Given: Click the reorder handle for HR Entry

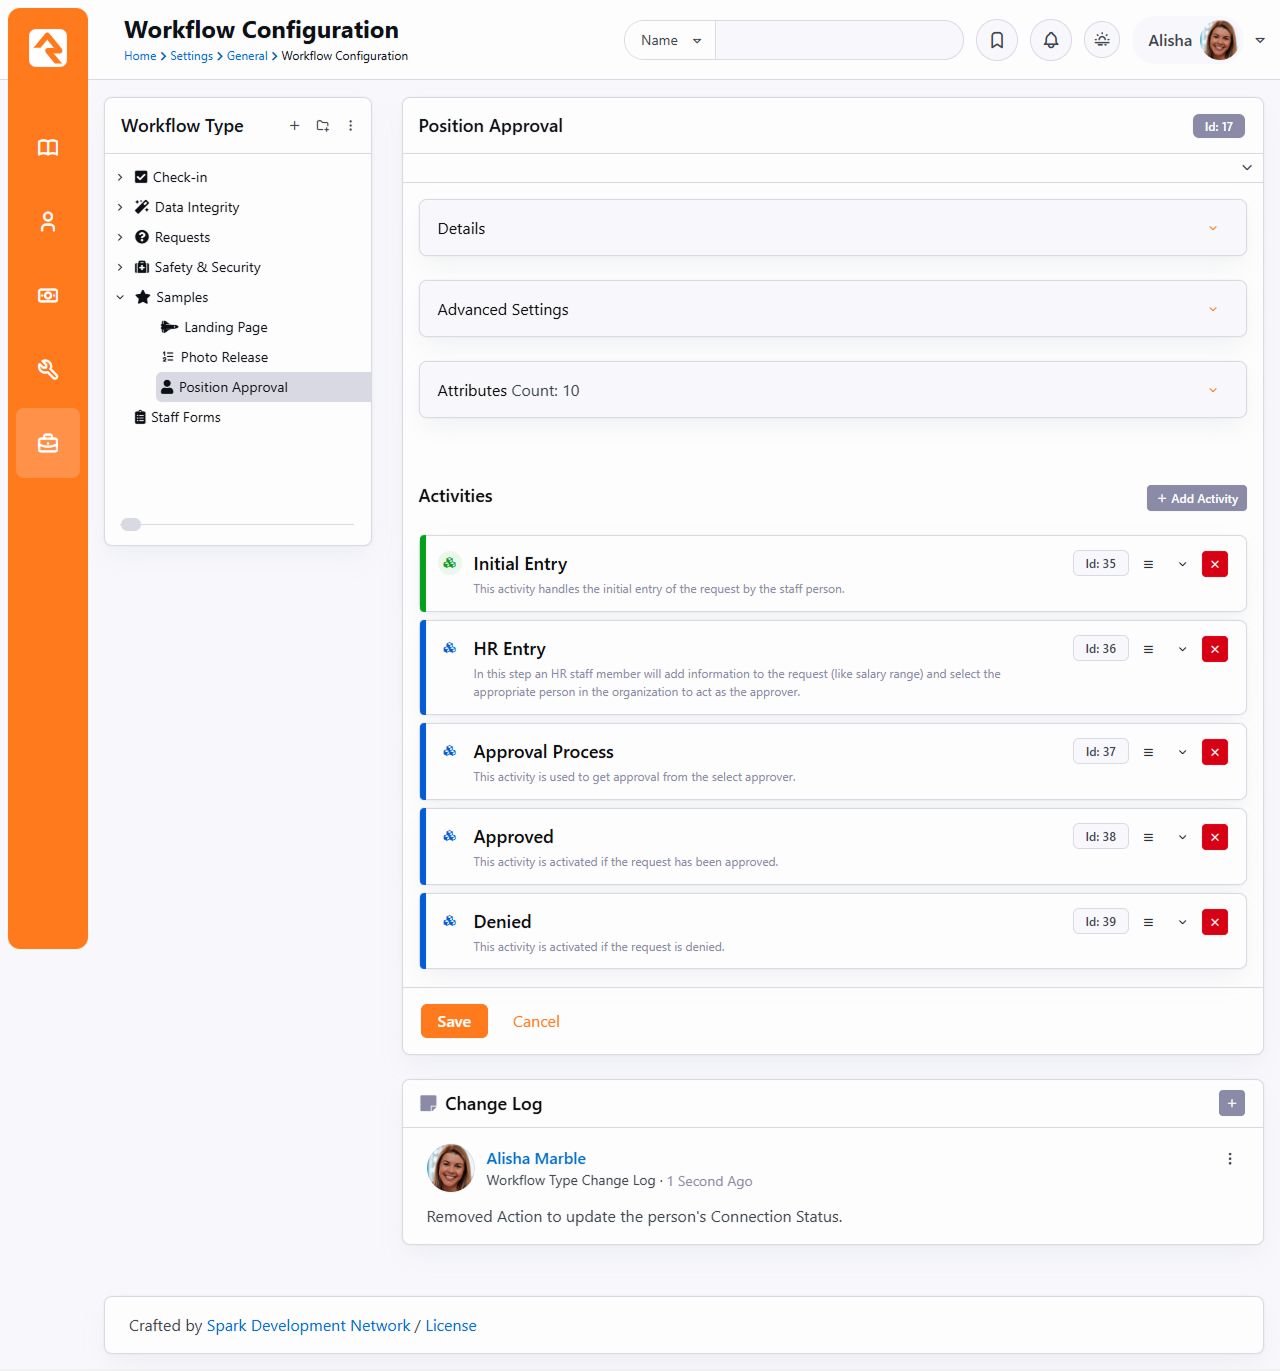Looking at the screenshot, I should coord(1148,649).
